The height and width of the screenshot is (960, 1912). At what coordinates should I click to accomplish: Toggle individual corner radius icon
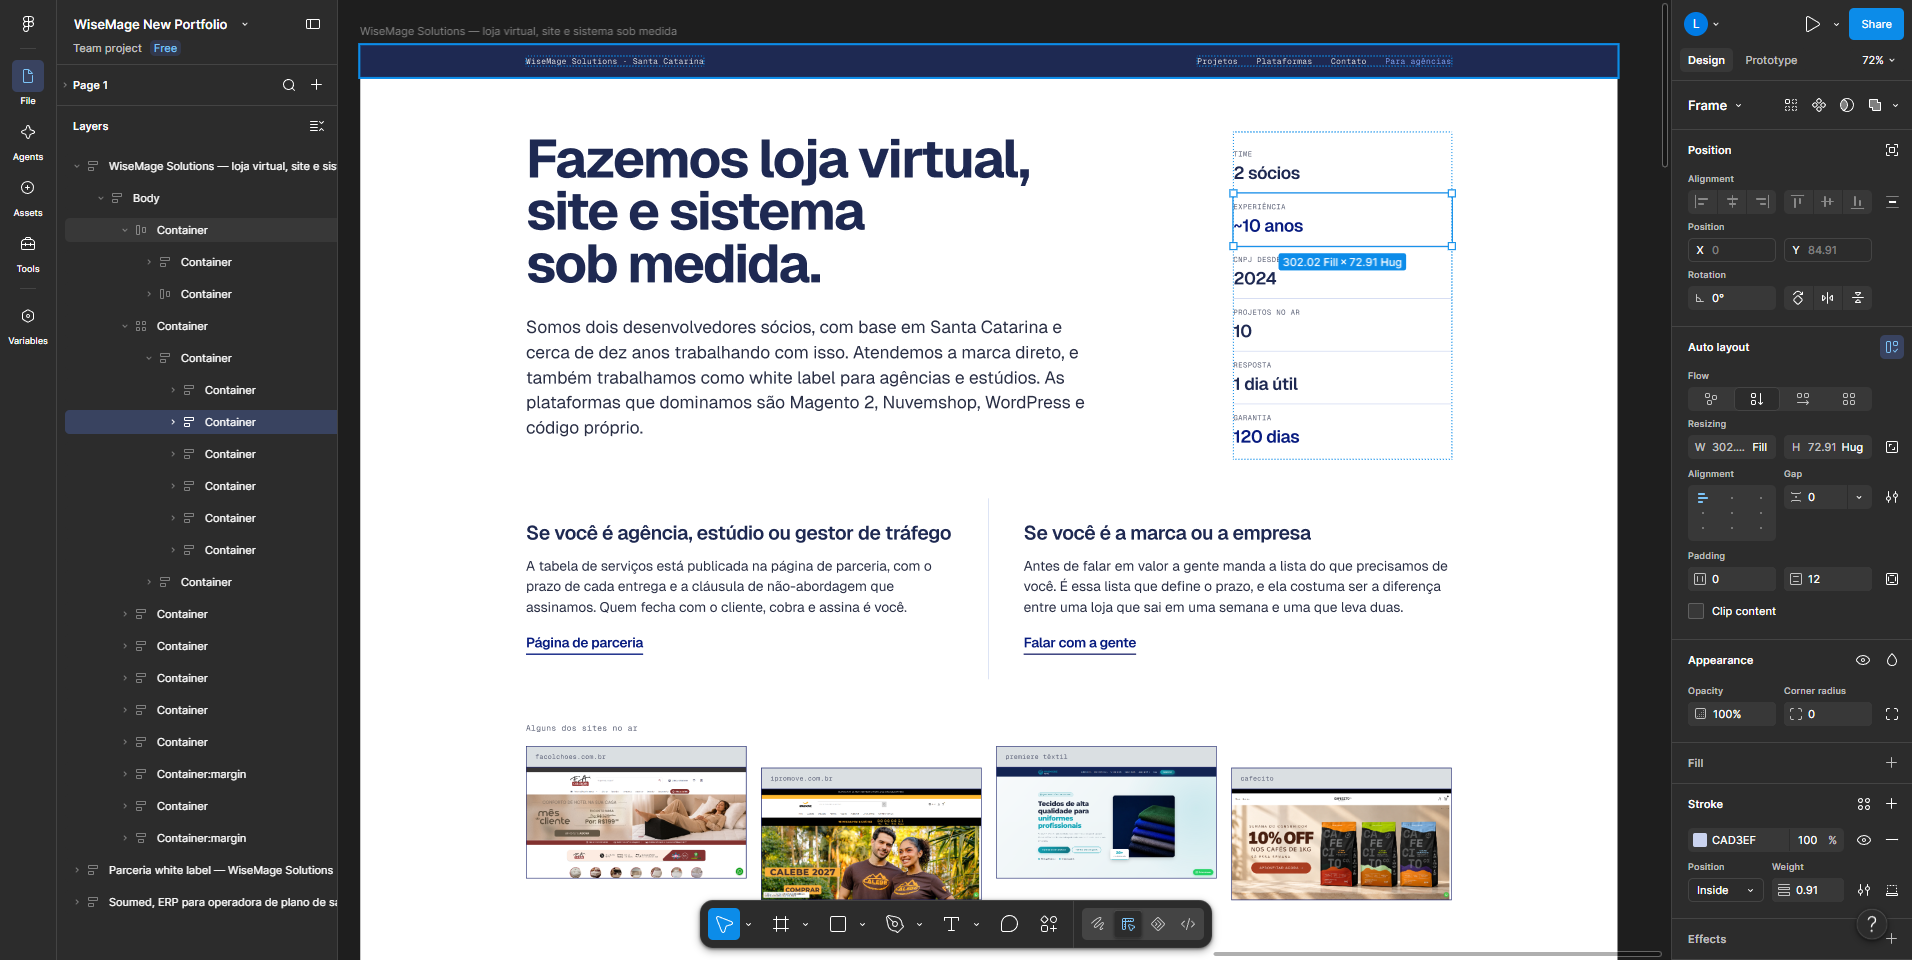[x=1892, y=714]
